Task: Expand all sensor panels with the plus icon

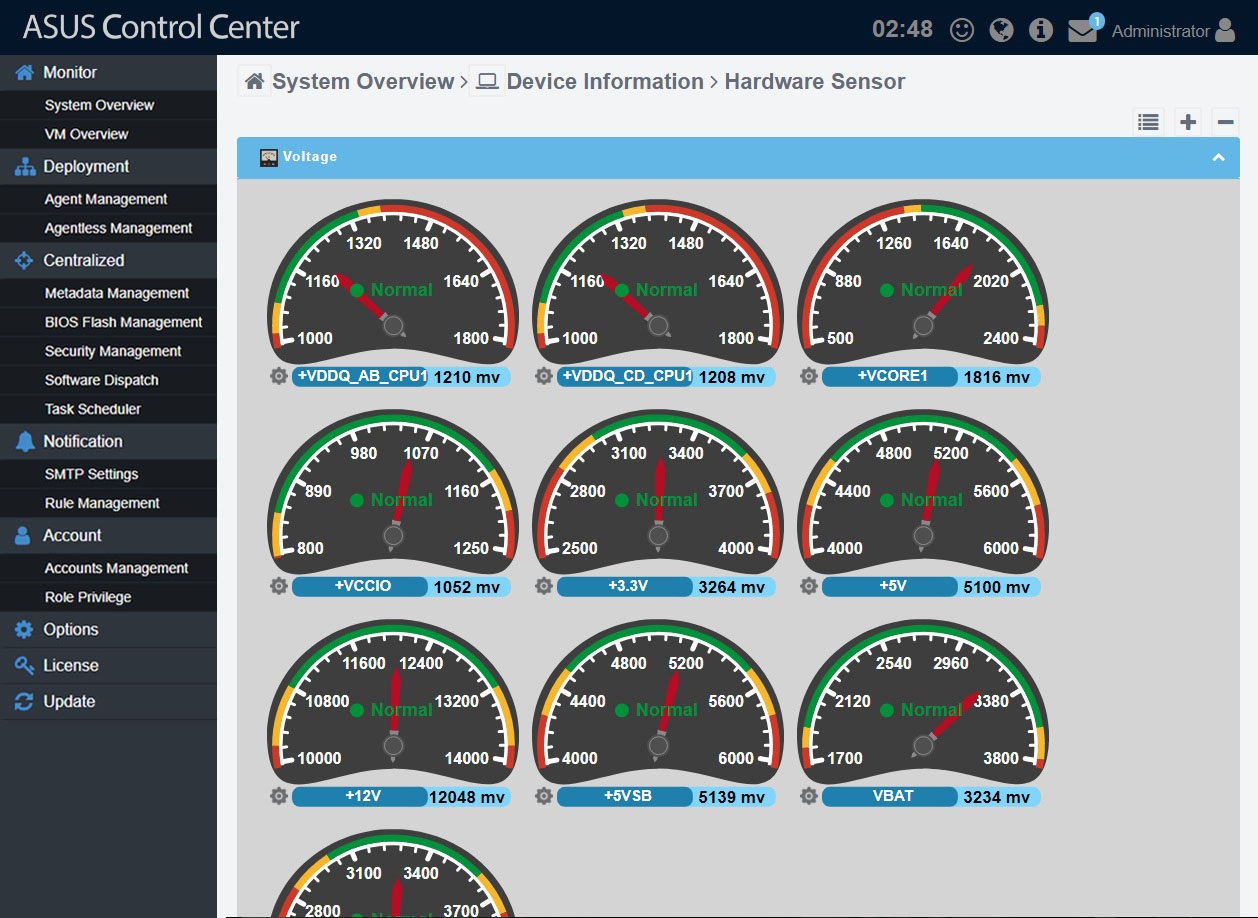Action: click(x=1186, y=121)
